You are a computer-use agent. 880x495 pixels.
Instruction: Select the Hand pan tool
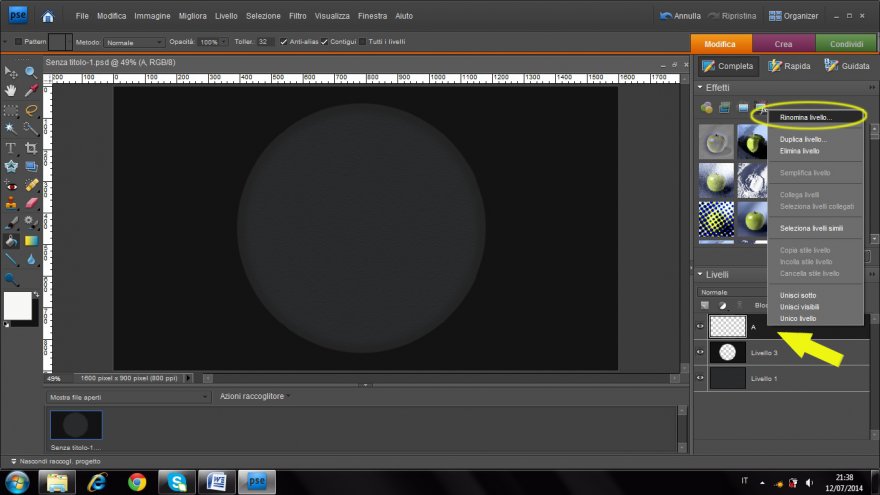click(x=11, y=91)
